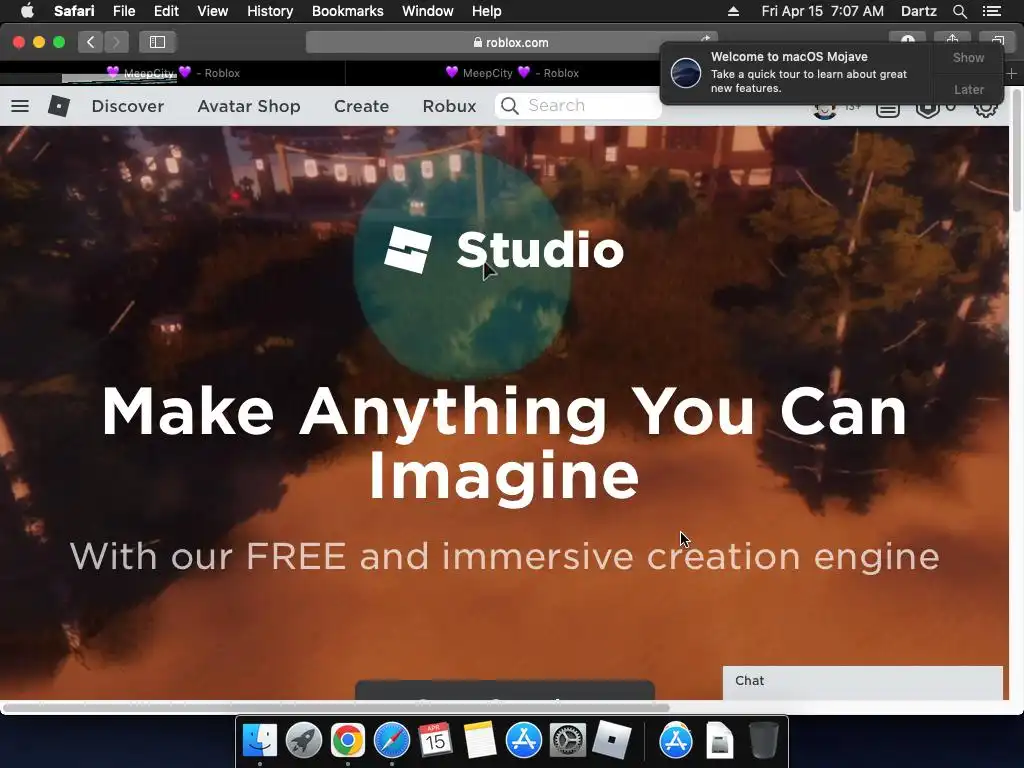Click the eject icon in the menu bar
This screenshot has height=768, width=1024.
point(733,11)
